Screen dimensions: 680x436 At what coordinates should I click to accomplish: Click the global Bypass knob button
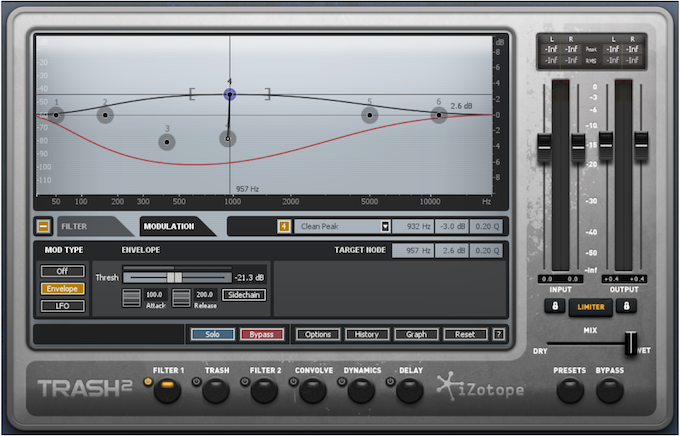pyautogui.click(x=609, y=390)
